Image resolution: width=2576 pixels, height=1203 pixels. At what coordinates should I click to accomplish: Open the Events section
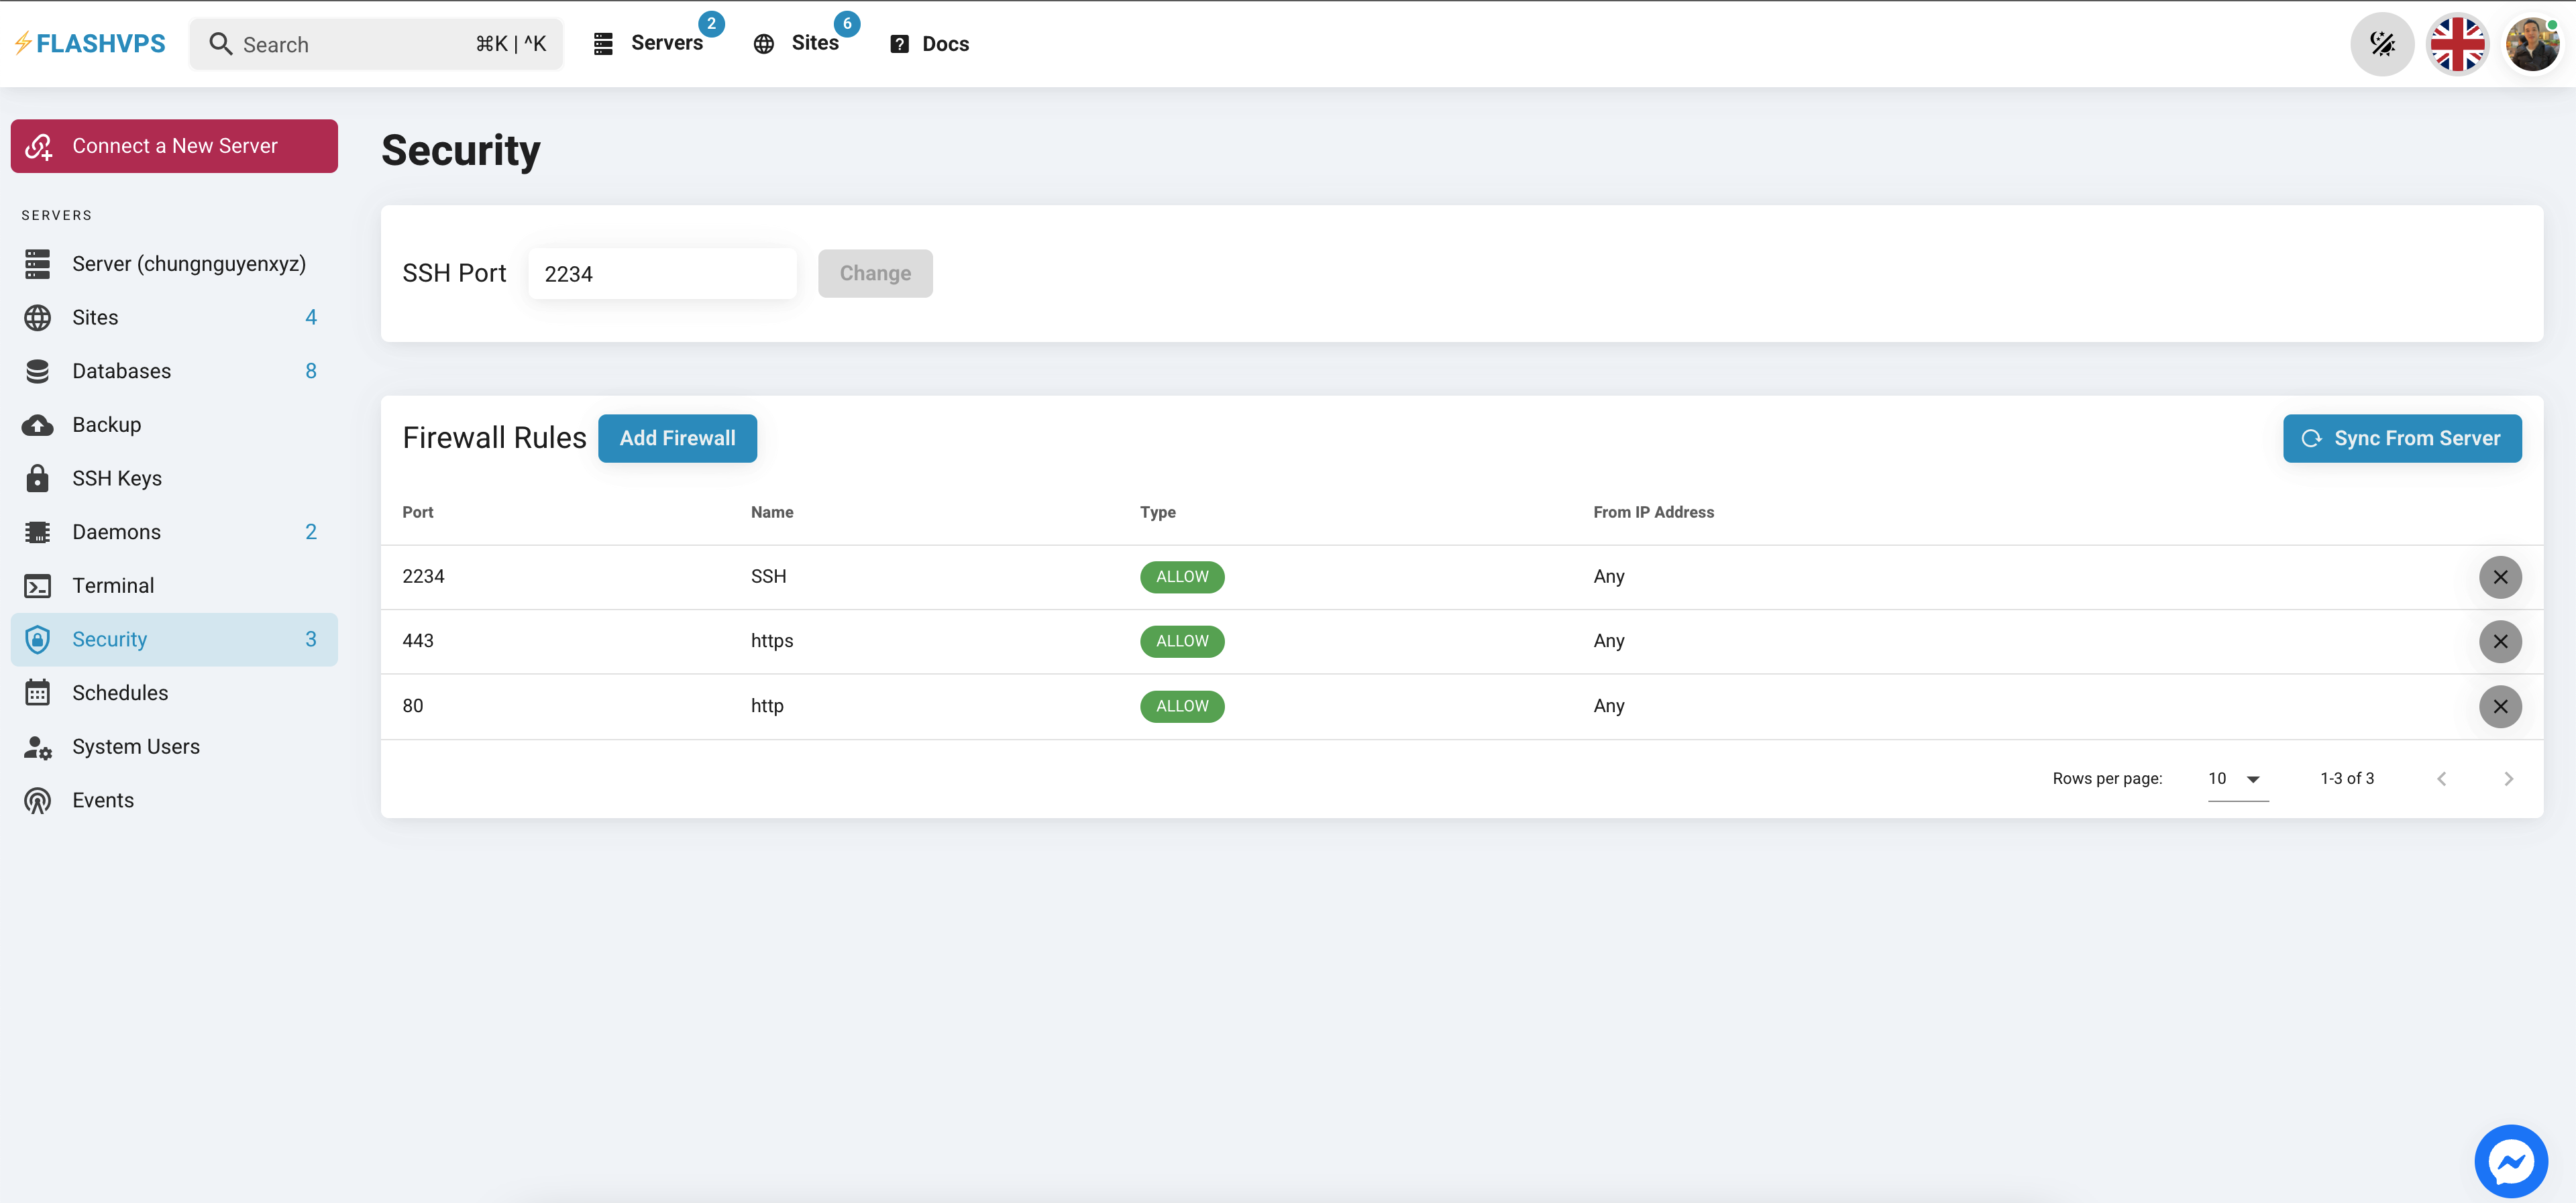(x=103, y=799)
